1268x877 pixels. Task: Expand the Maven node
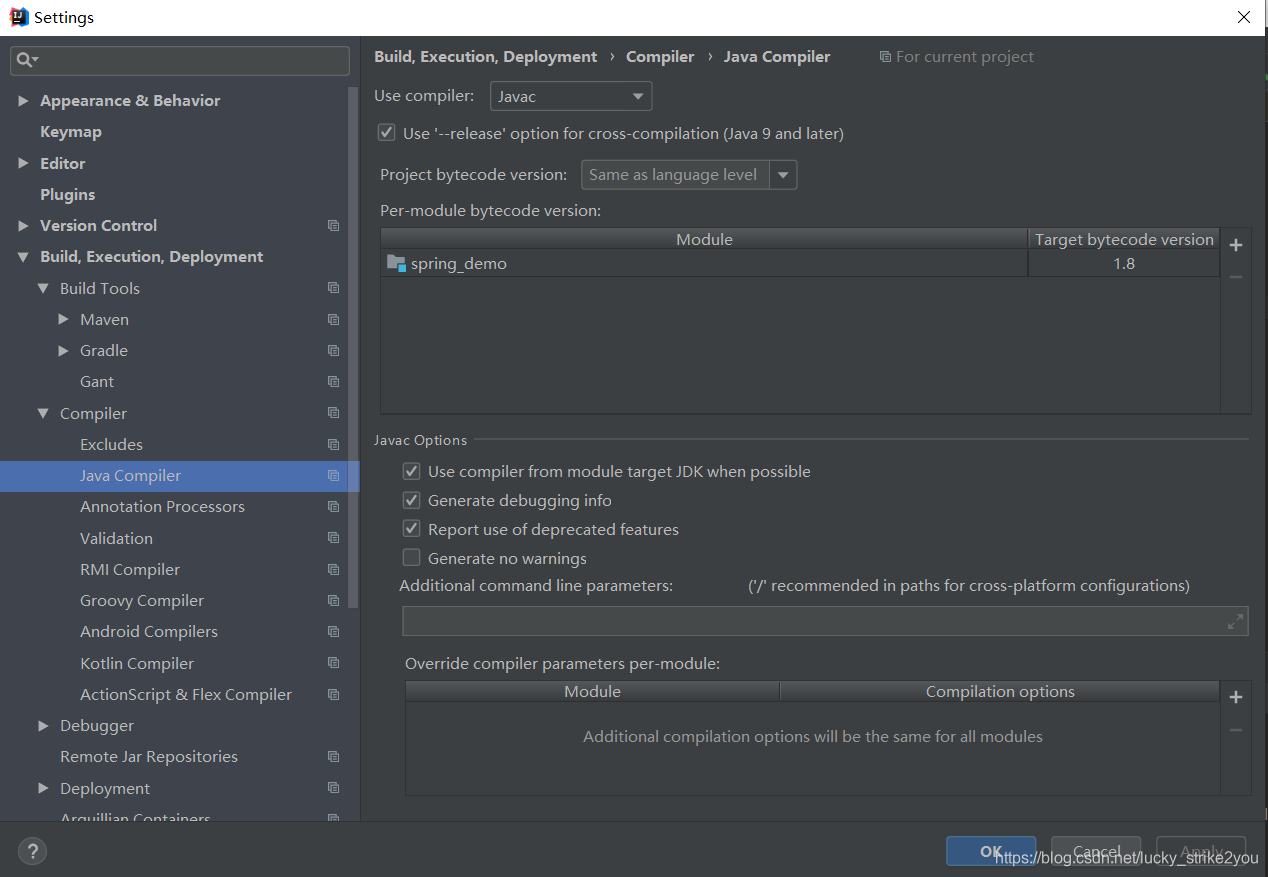point(64,320)
